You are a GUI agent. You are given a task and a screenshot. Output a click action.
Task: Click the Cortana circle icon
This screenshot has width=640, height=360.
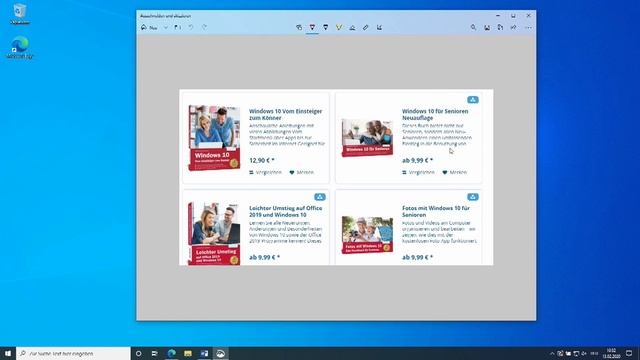click(x=138, y=353)
